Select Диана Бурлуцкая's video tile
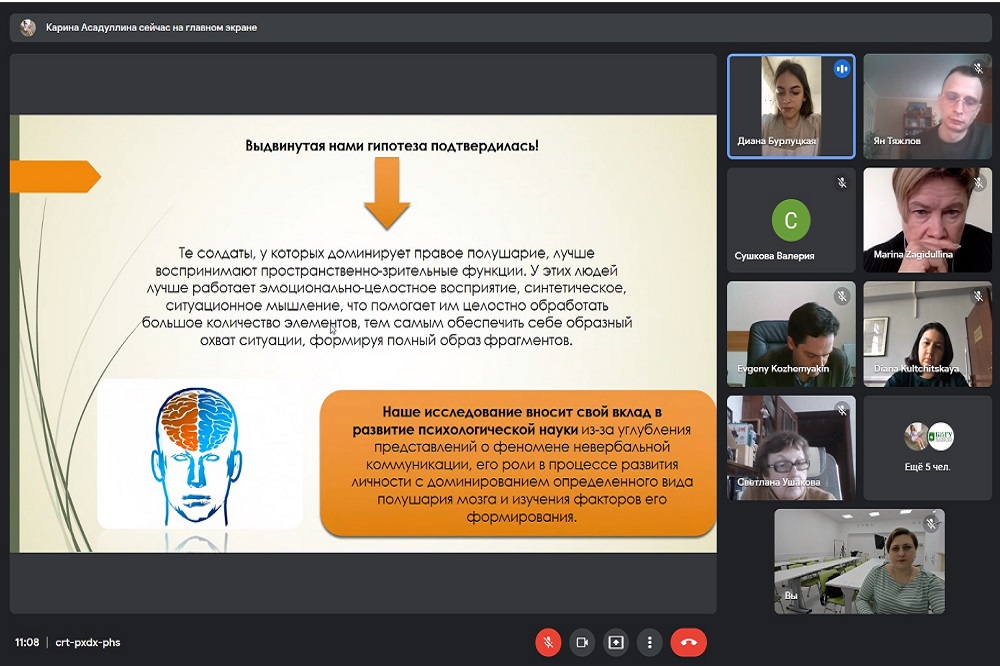The width and height of the screenshot is (1000, 666). (x=790, y=106)
